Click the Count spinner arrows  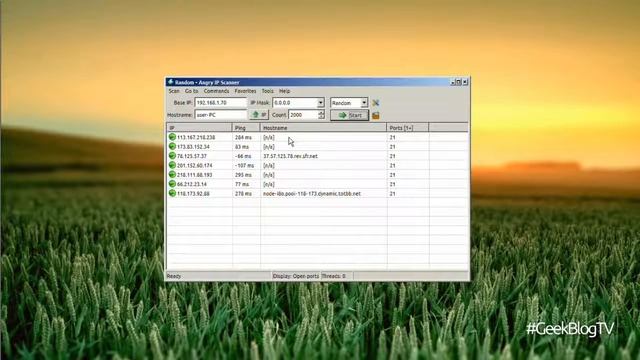point(322,115)
